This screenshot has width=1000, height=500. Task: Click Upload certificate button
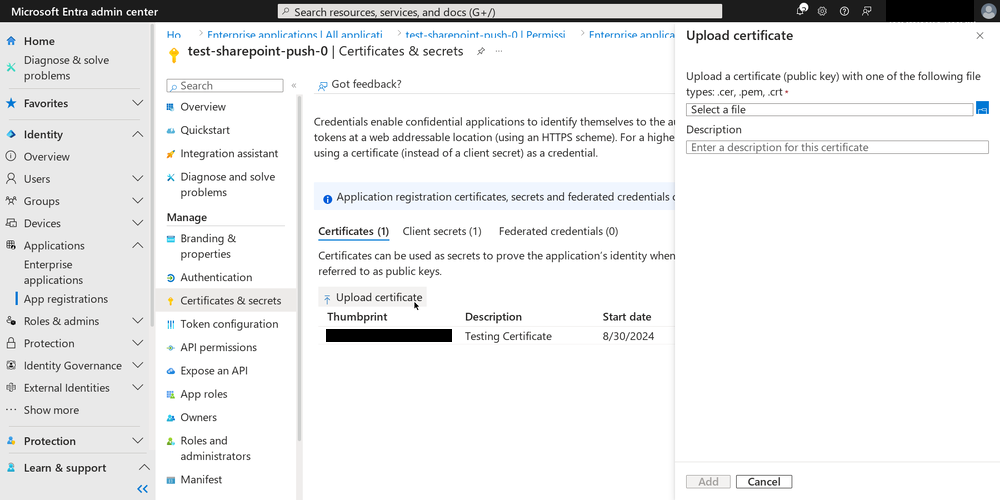372,298
